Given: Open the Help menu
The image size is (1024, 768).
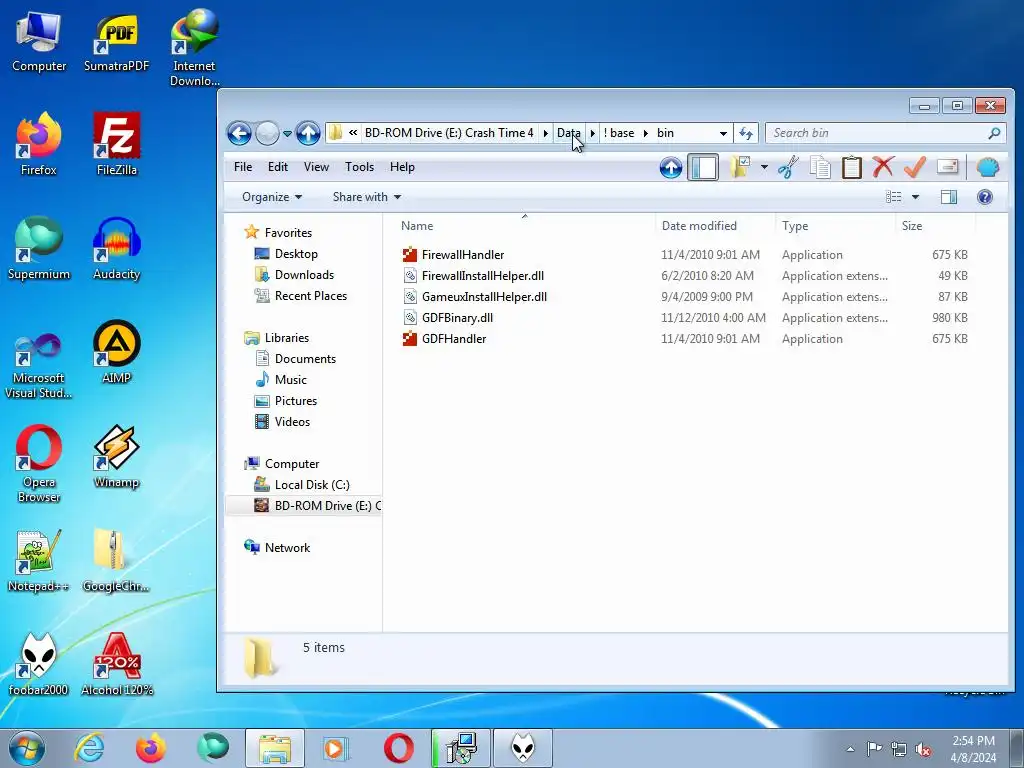Looking at the screenshot, I should coord(402,167).
